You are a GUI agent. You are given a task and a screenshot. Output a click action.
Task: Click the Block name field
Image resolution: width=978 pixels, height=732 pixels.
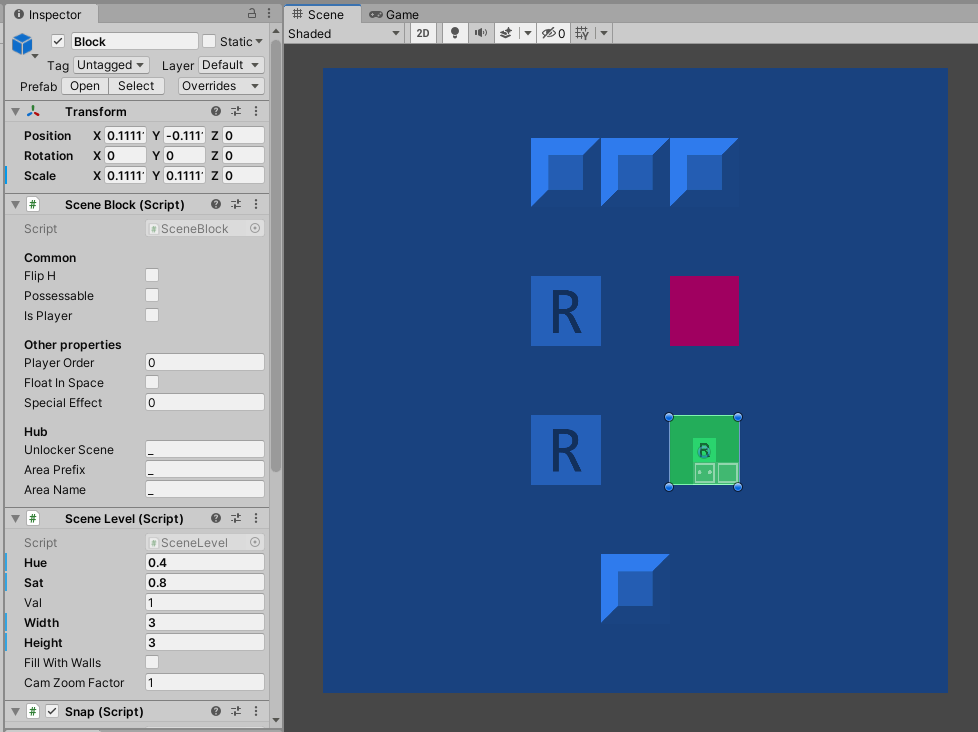point(135,41)
